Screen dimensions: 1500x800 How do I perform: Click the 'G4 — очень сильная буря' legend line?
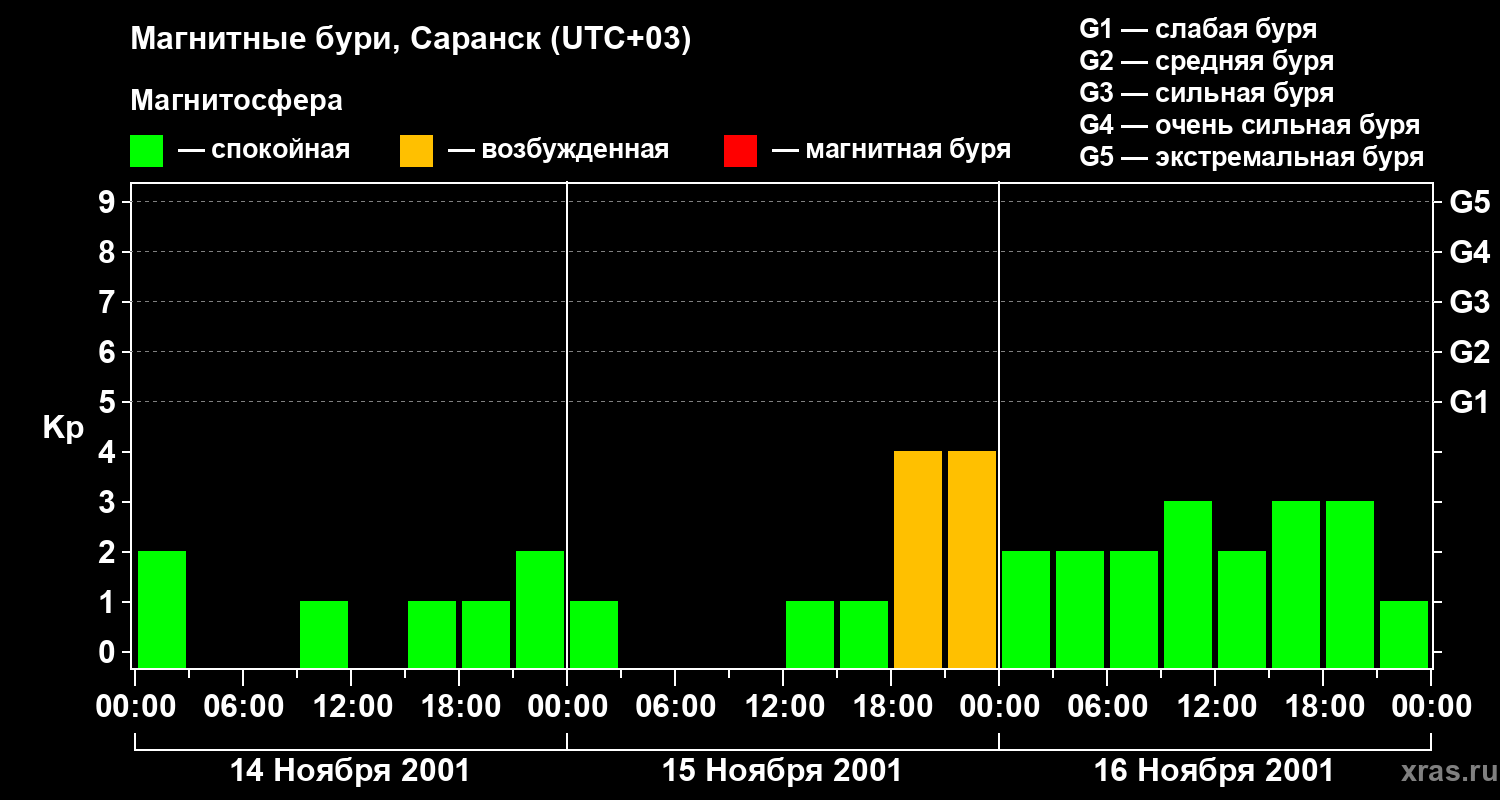[1249, 125]
